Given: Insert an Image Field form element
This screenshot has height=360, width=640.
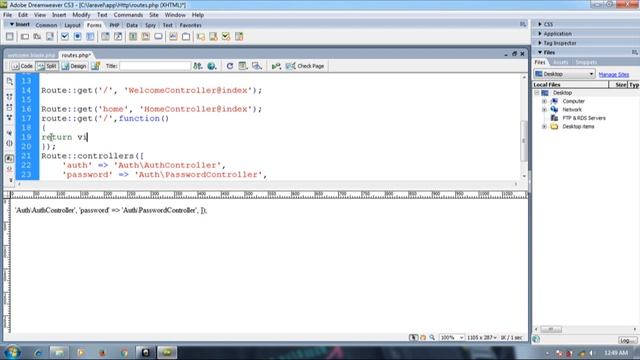Looking at the screenshot, I should click(133, 37).
